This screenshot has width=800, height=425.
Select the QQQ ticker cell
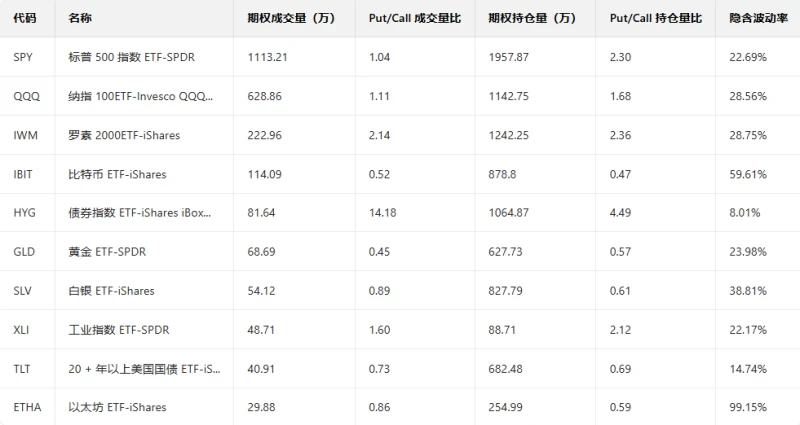[26, 96]
